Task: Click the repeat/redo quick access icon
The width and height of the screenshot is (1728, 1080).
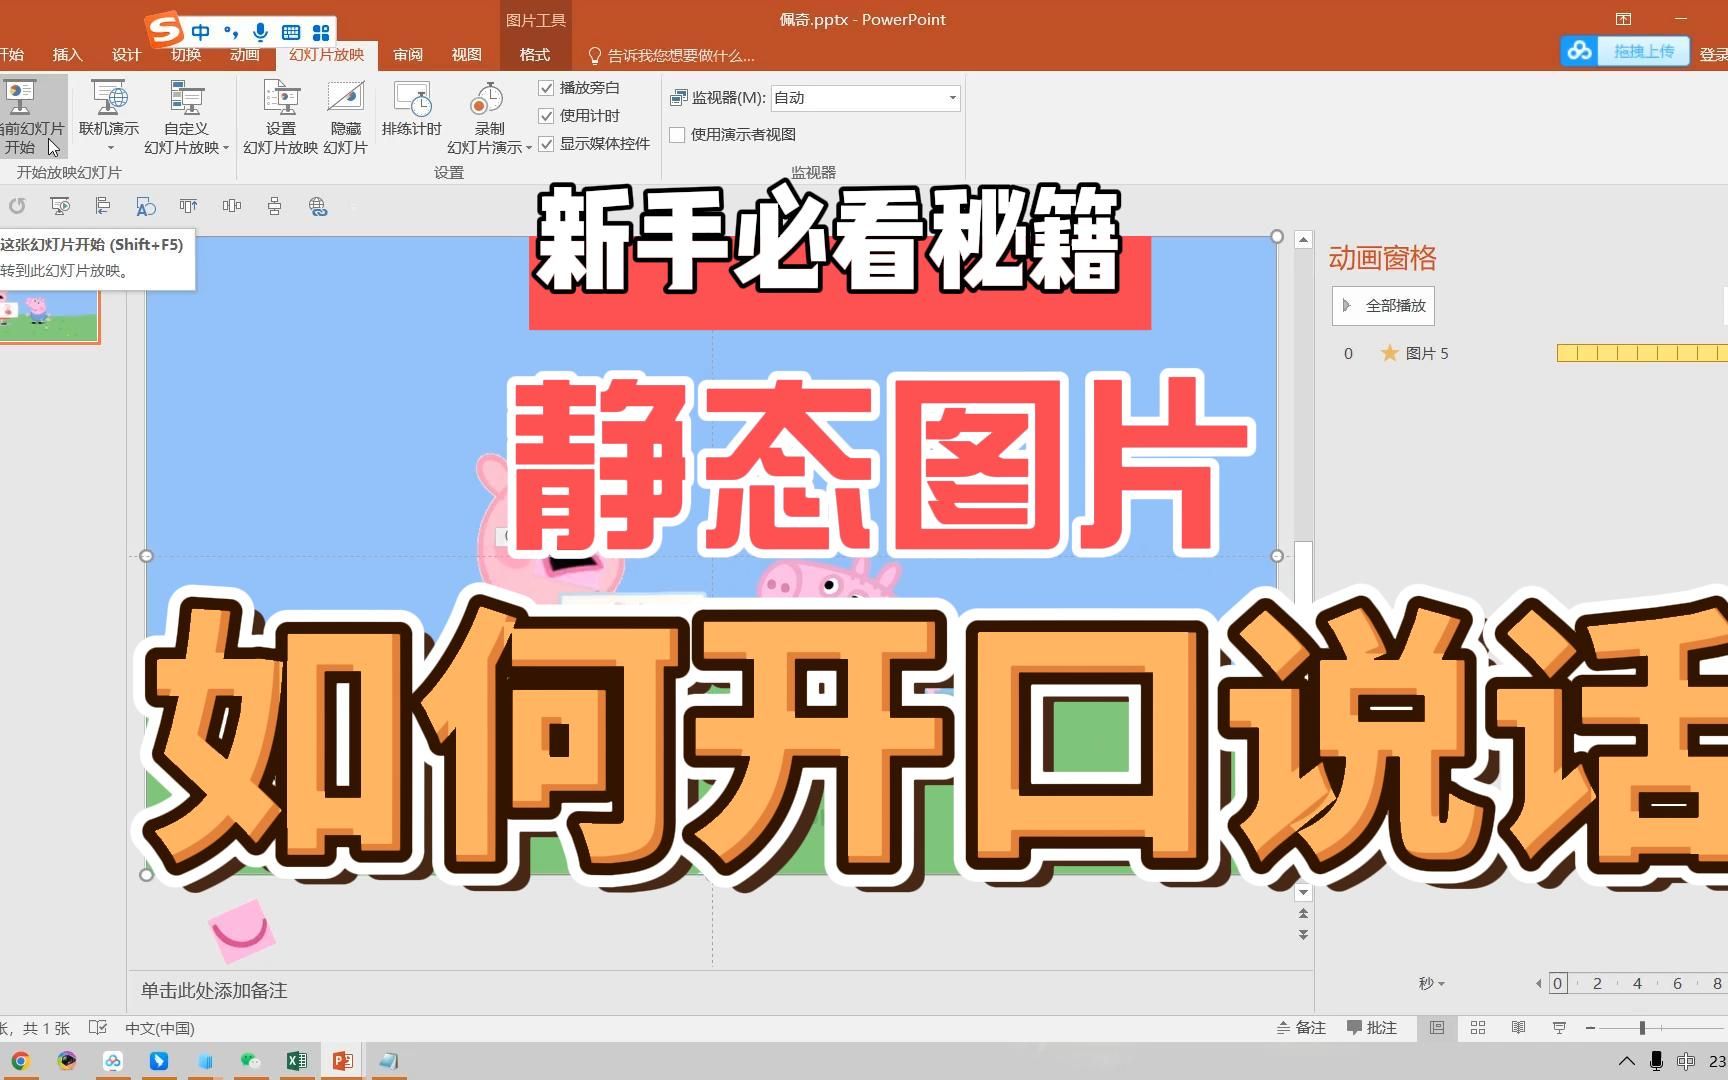Action: [x=17, y=206]
